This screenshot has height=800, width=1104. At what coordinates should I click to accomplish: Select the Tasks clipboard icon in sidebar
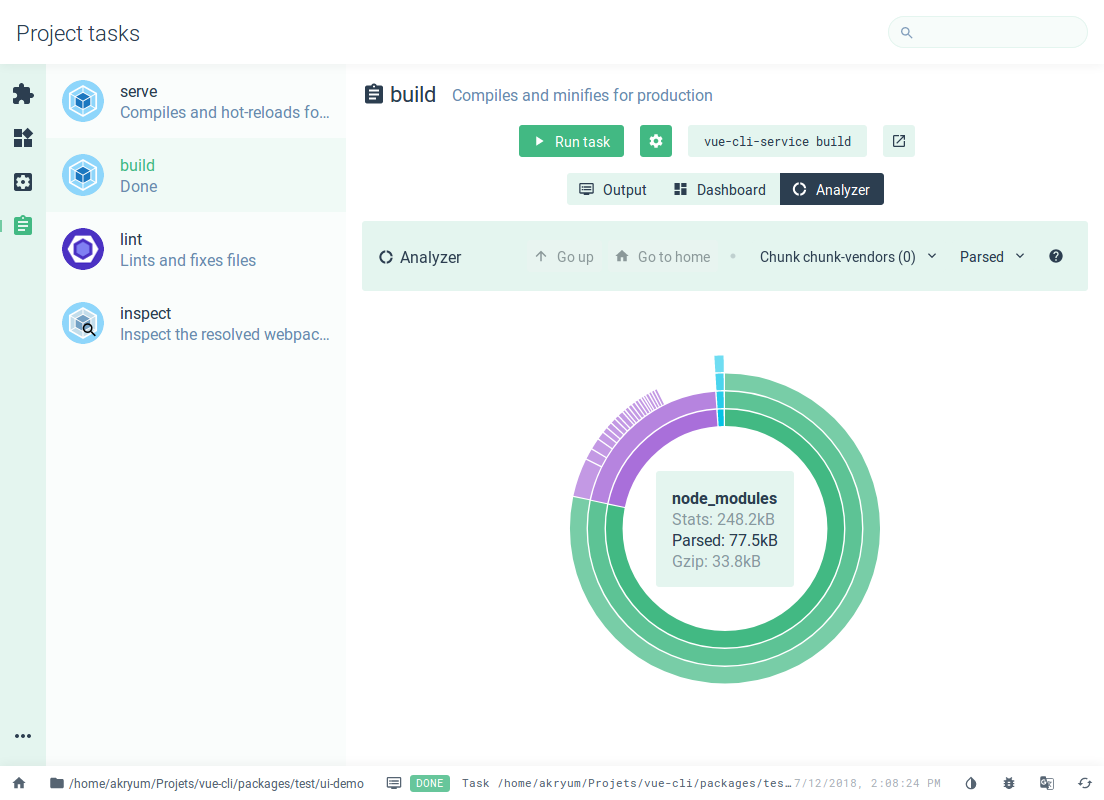tap(22, 226)
